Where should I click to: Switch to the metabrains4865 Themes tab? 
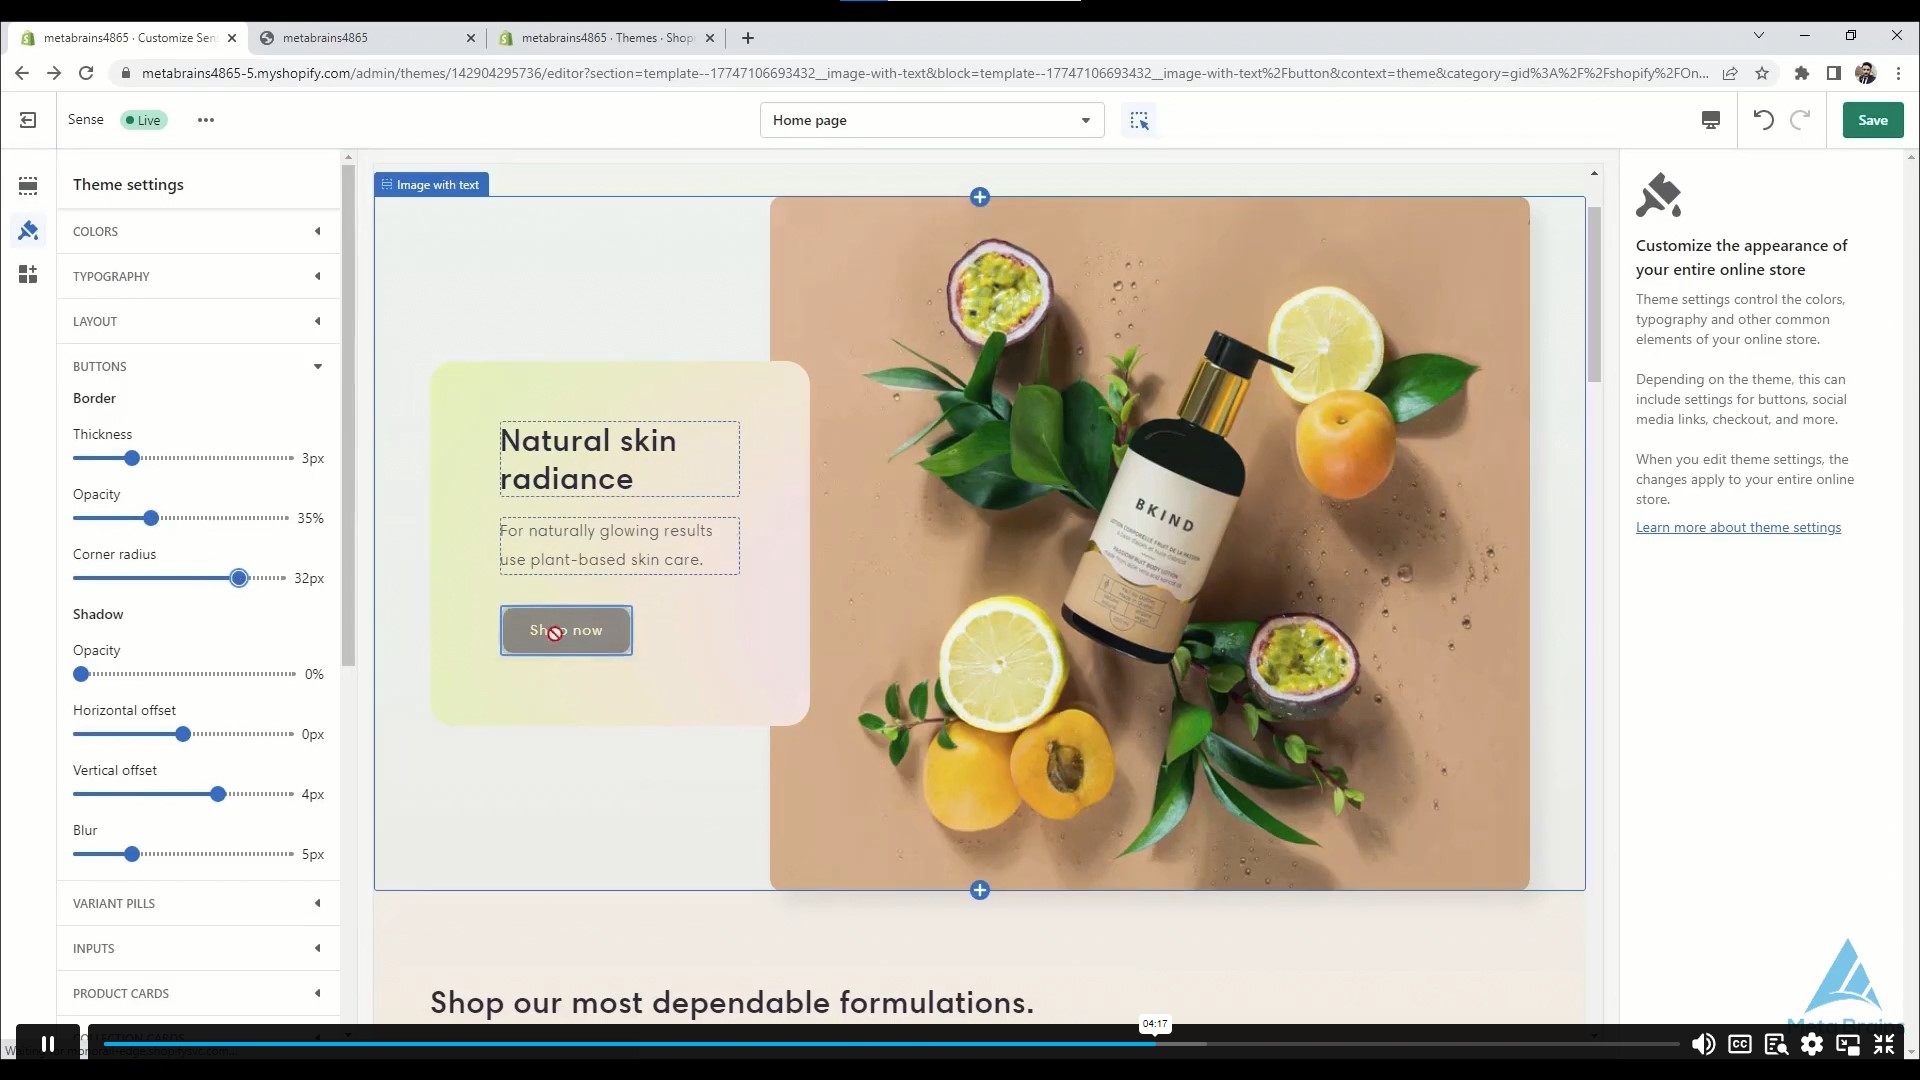[x=606, y=38]
